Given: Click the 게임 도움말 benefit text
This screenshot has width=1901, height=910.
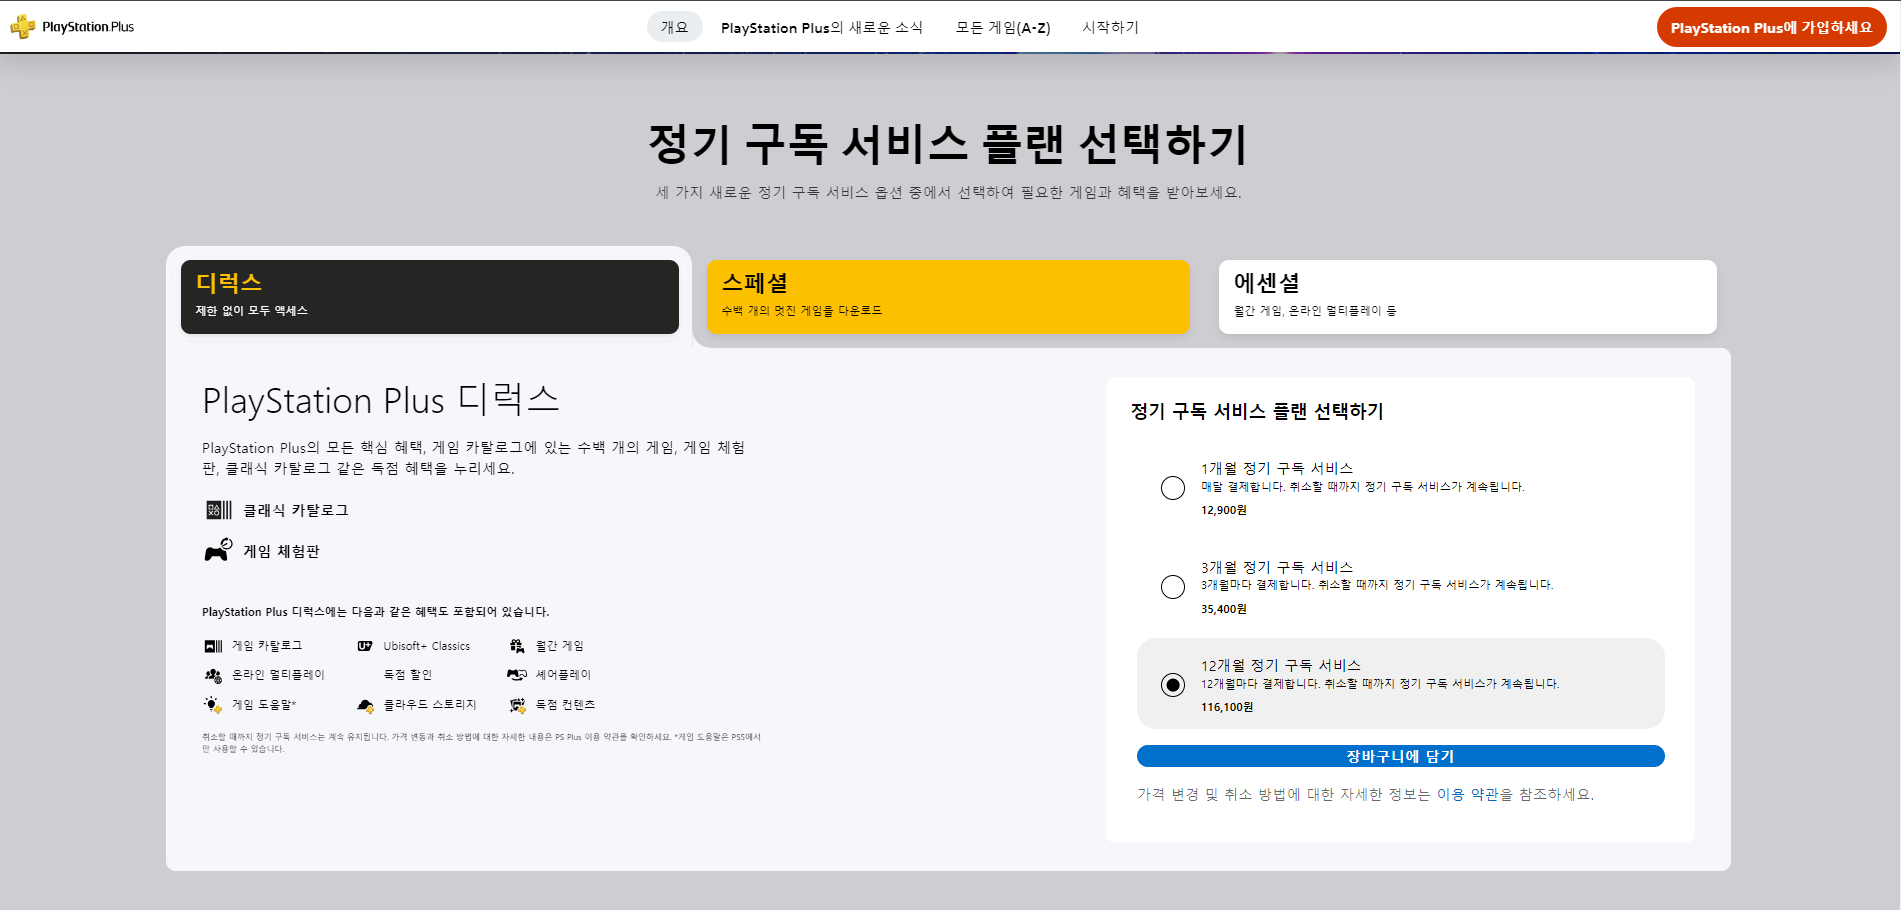Looking at the screenshot, I should click(x=264, y=705).
